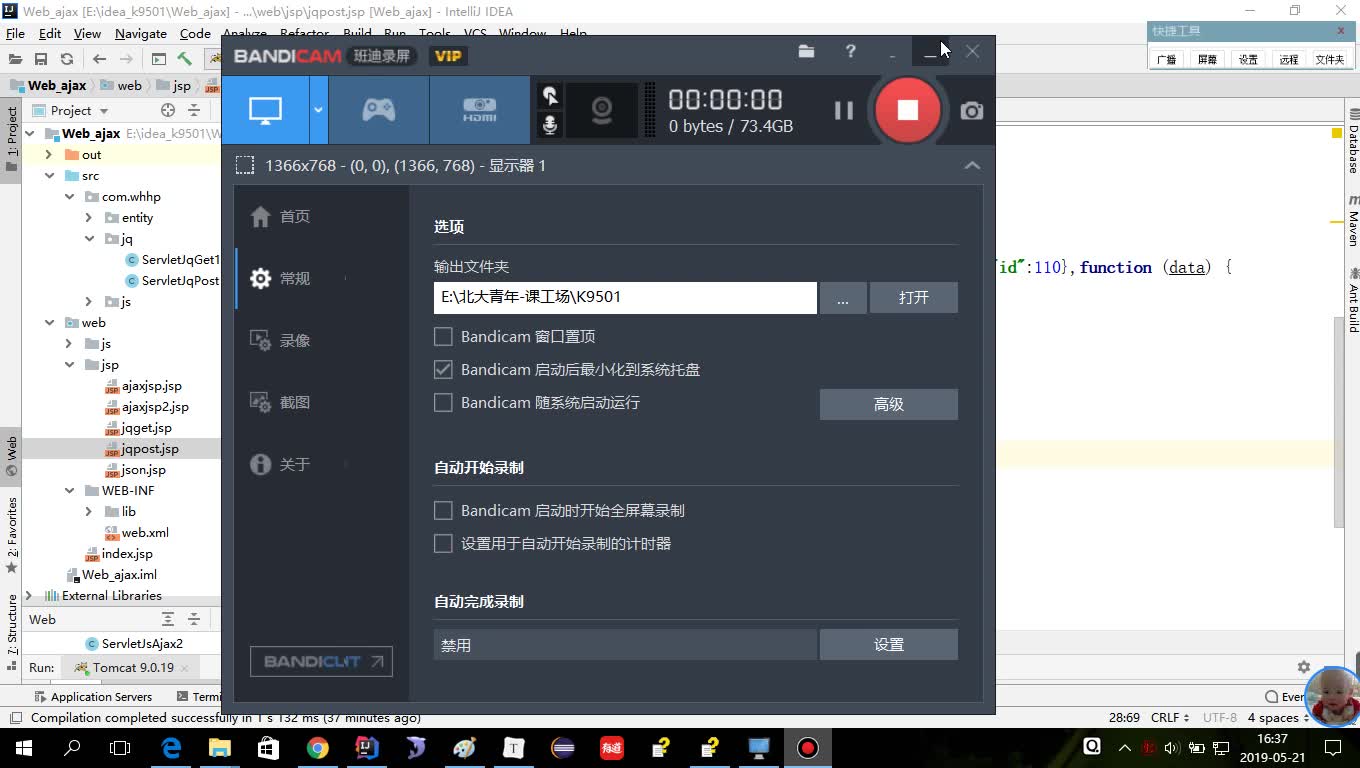The width and height of the screenshot is (1360, 768).
Task: Expand External Libraries node
Action: point(29,596)
